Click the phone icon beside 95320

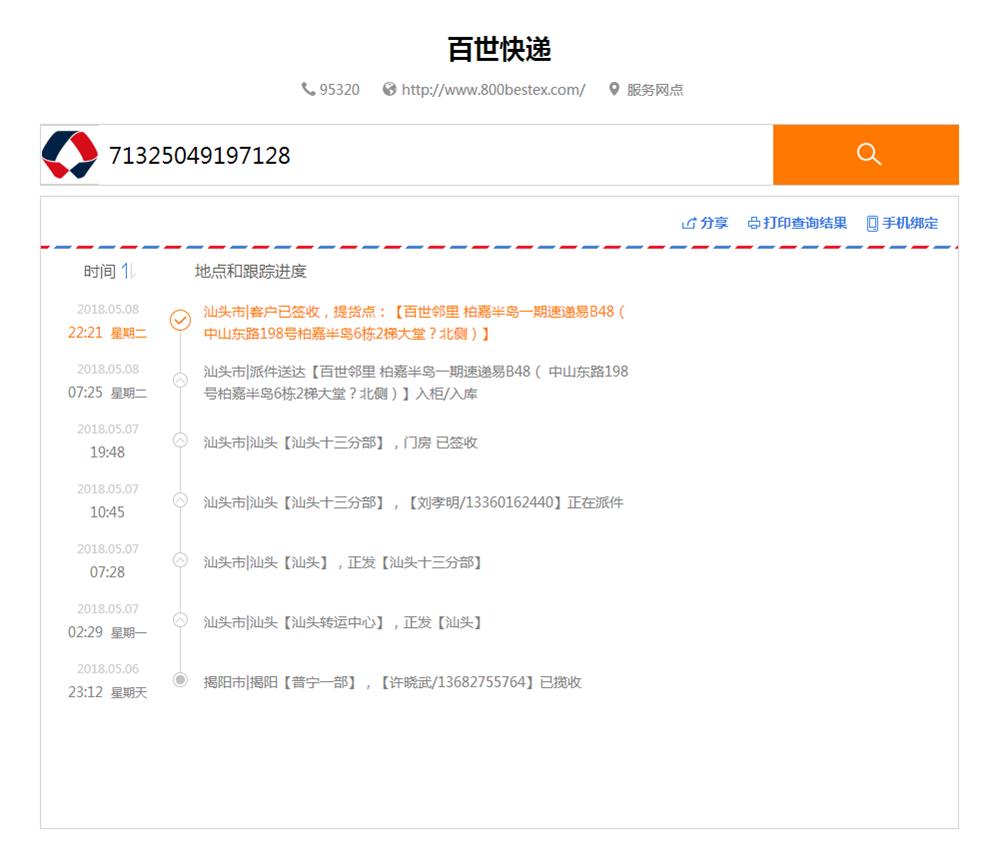coord(309,89)
